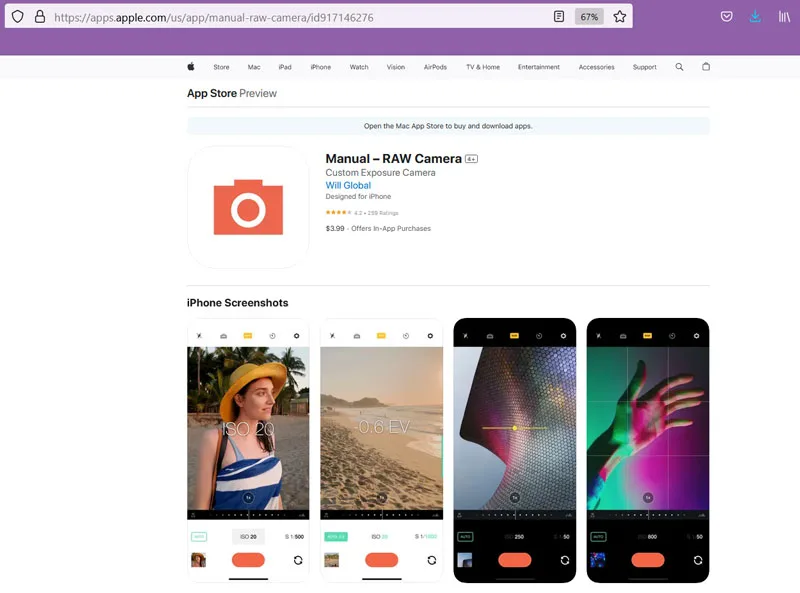Image resolution: width=800 pixels, height=593 pixels.
Task: Click the star rating 4.2 text
Action: 362,213
